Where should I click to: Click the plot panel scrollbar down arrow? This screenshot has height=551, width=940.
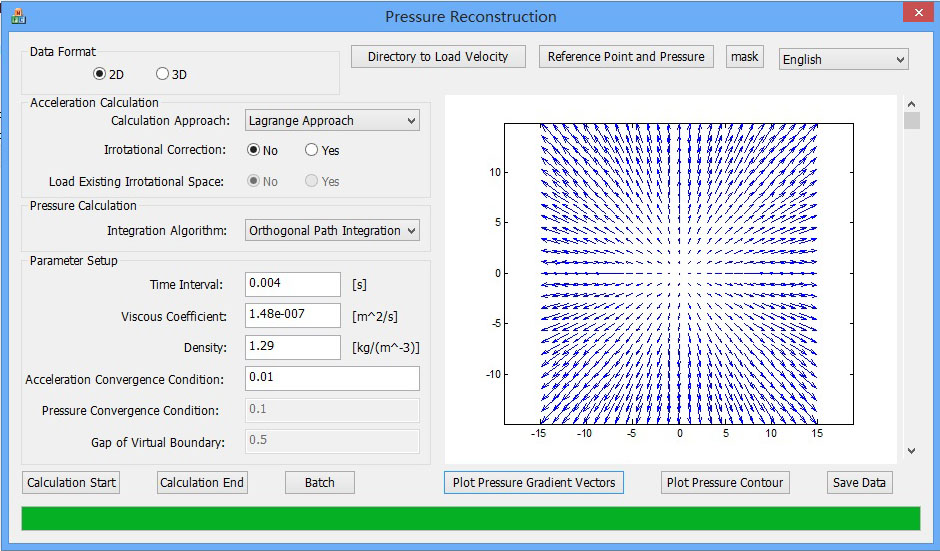[911, 451]
